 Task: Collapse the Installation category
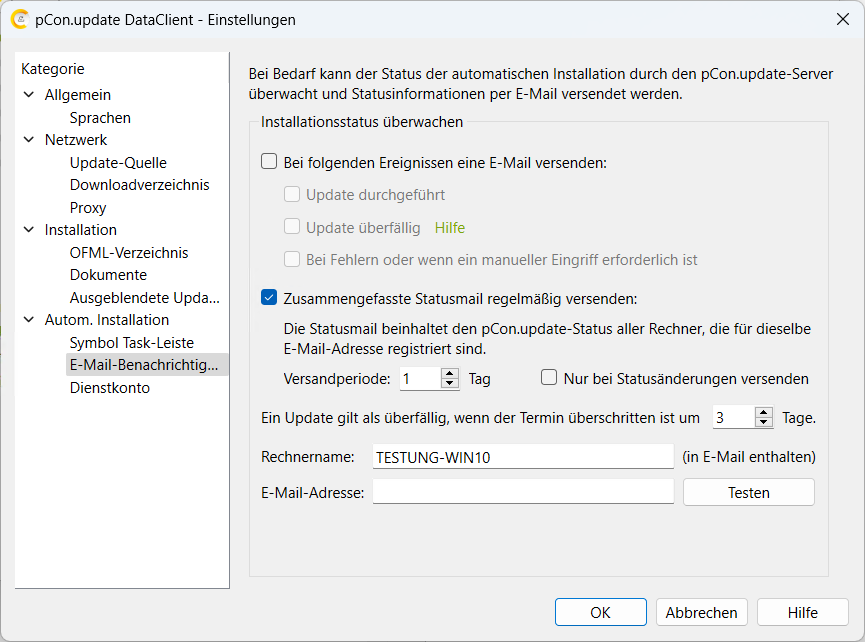pos(29,229)
